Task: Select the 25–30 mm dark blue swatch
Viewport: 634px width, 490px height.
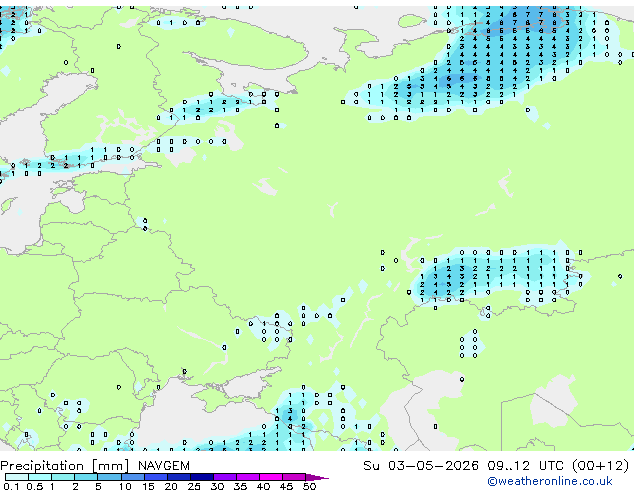Action: 202,477
